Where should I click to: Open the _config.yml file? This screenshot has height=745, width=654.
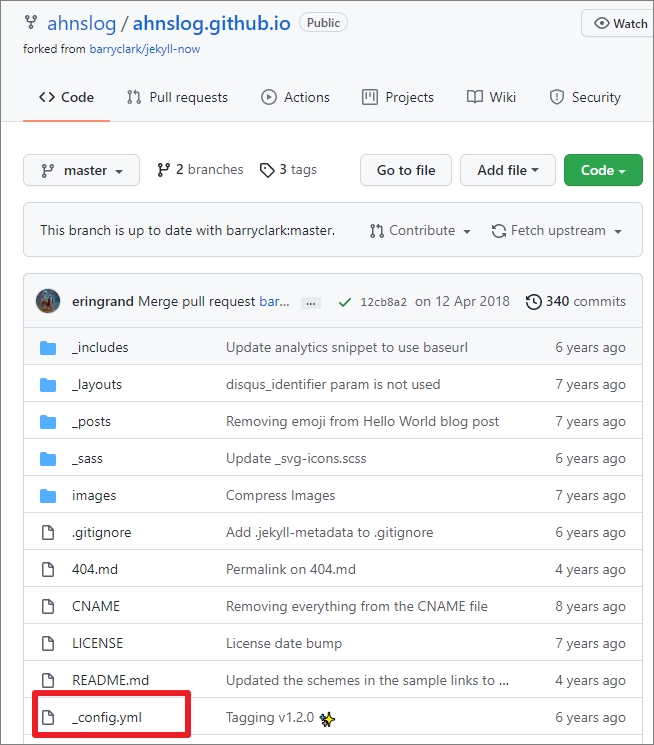pyautogui.click(x=107, y=717)
